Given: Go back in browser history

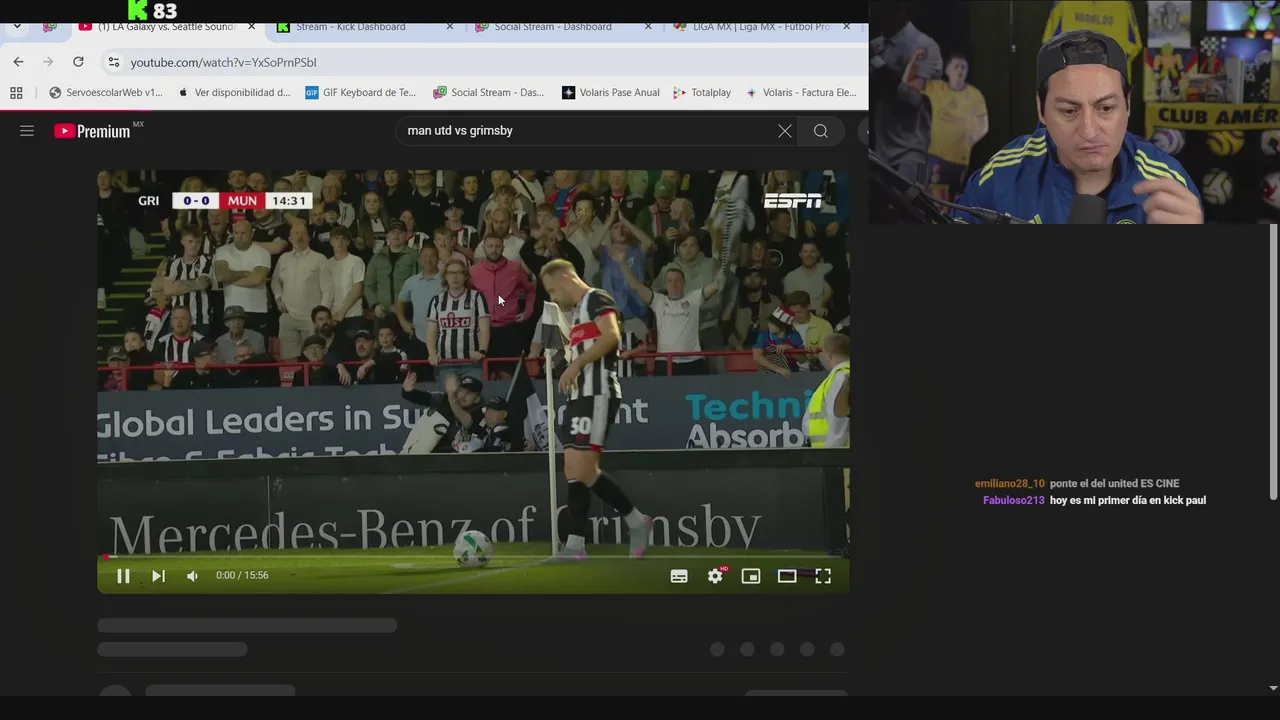Looking at the screenshot, I should 18,62.
